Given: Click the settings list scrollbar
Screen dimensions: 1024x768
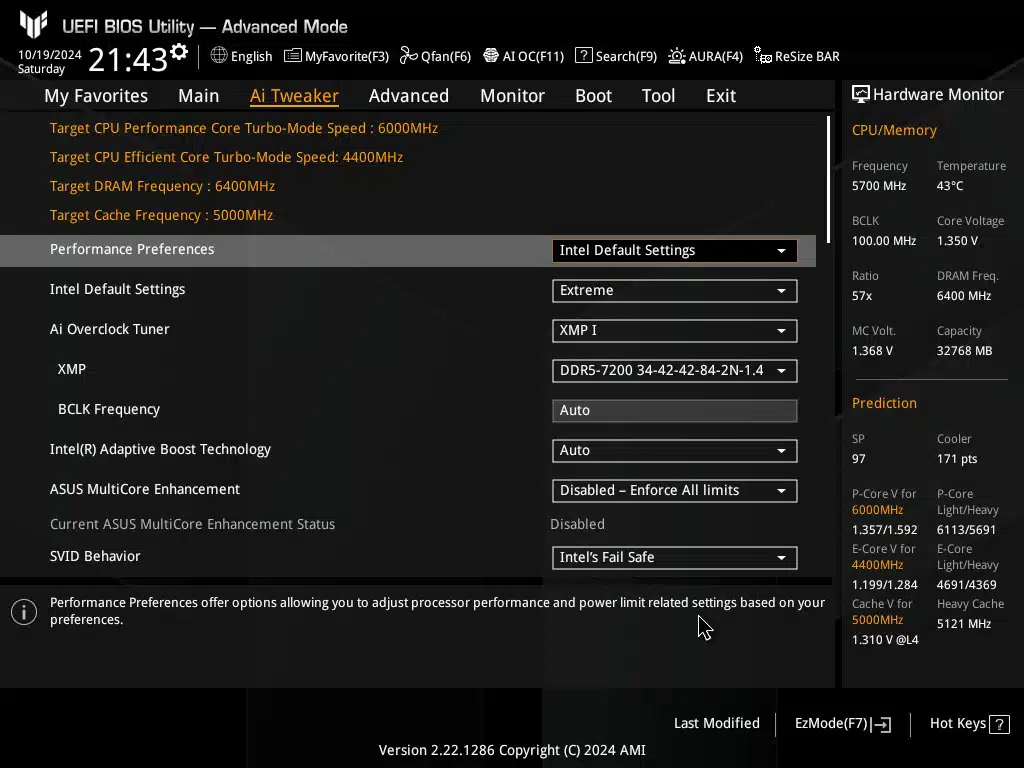Looking at the screenshot, I should click(829, 180).
